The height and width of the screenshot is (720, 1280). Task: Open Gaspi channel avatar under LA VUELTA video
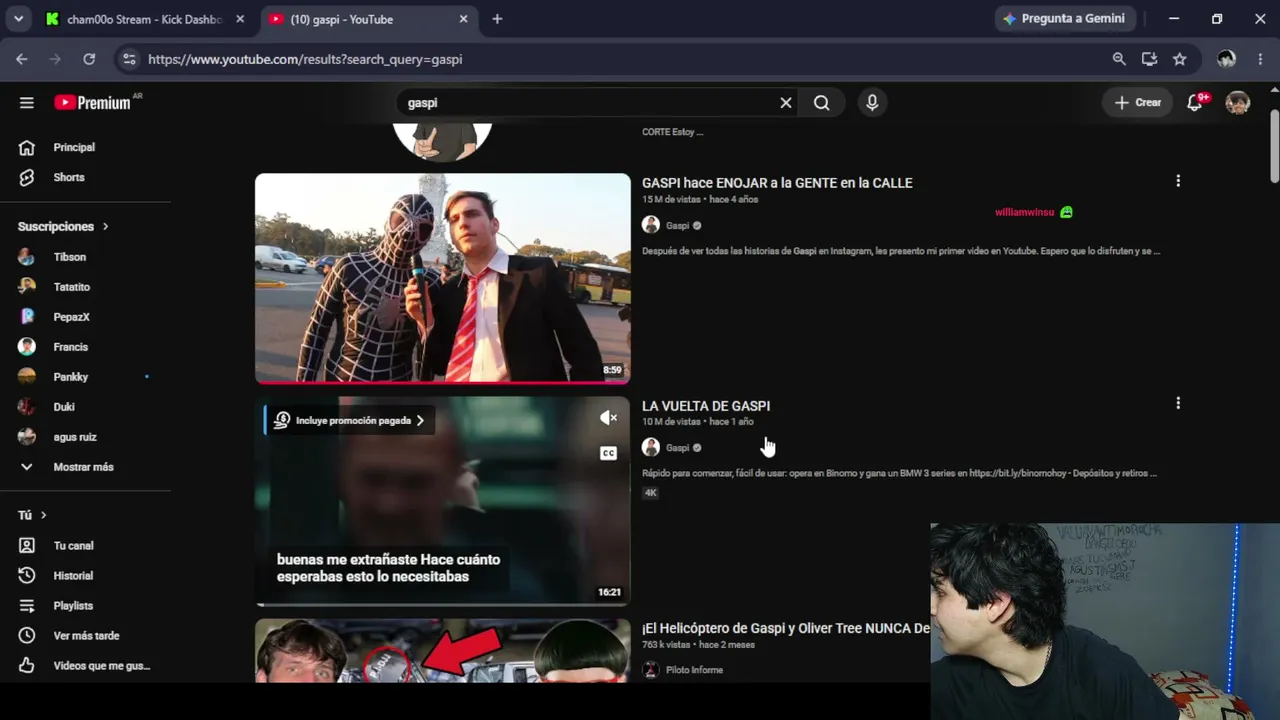tap(651, 447)
